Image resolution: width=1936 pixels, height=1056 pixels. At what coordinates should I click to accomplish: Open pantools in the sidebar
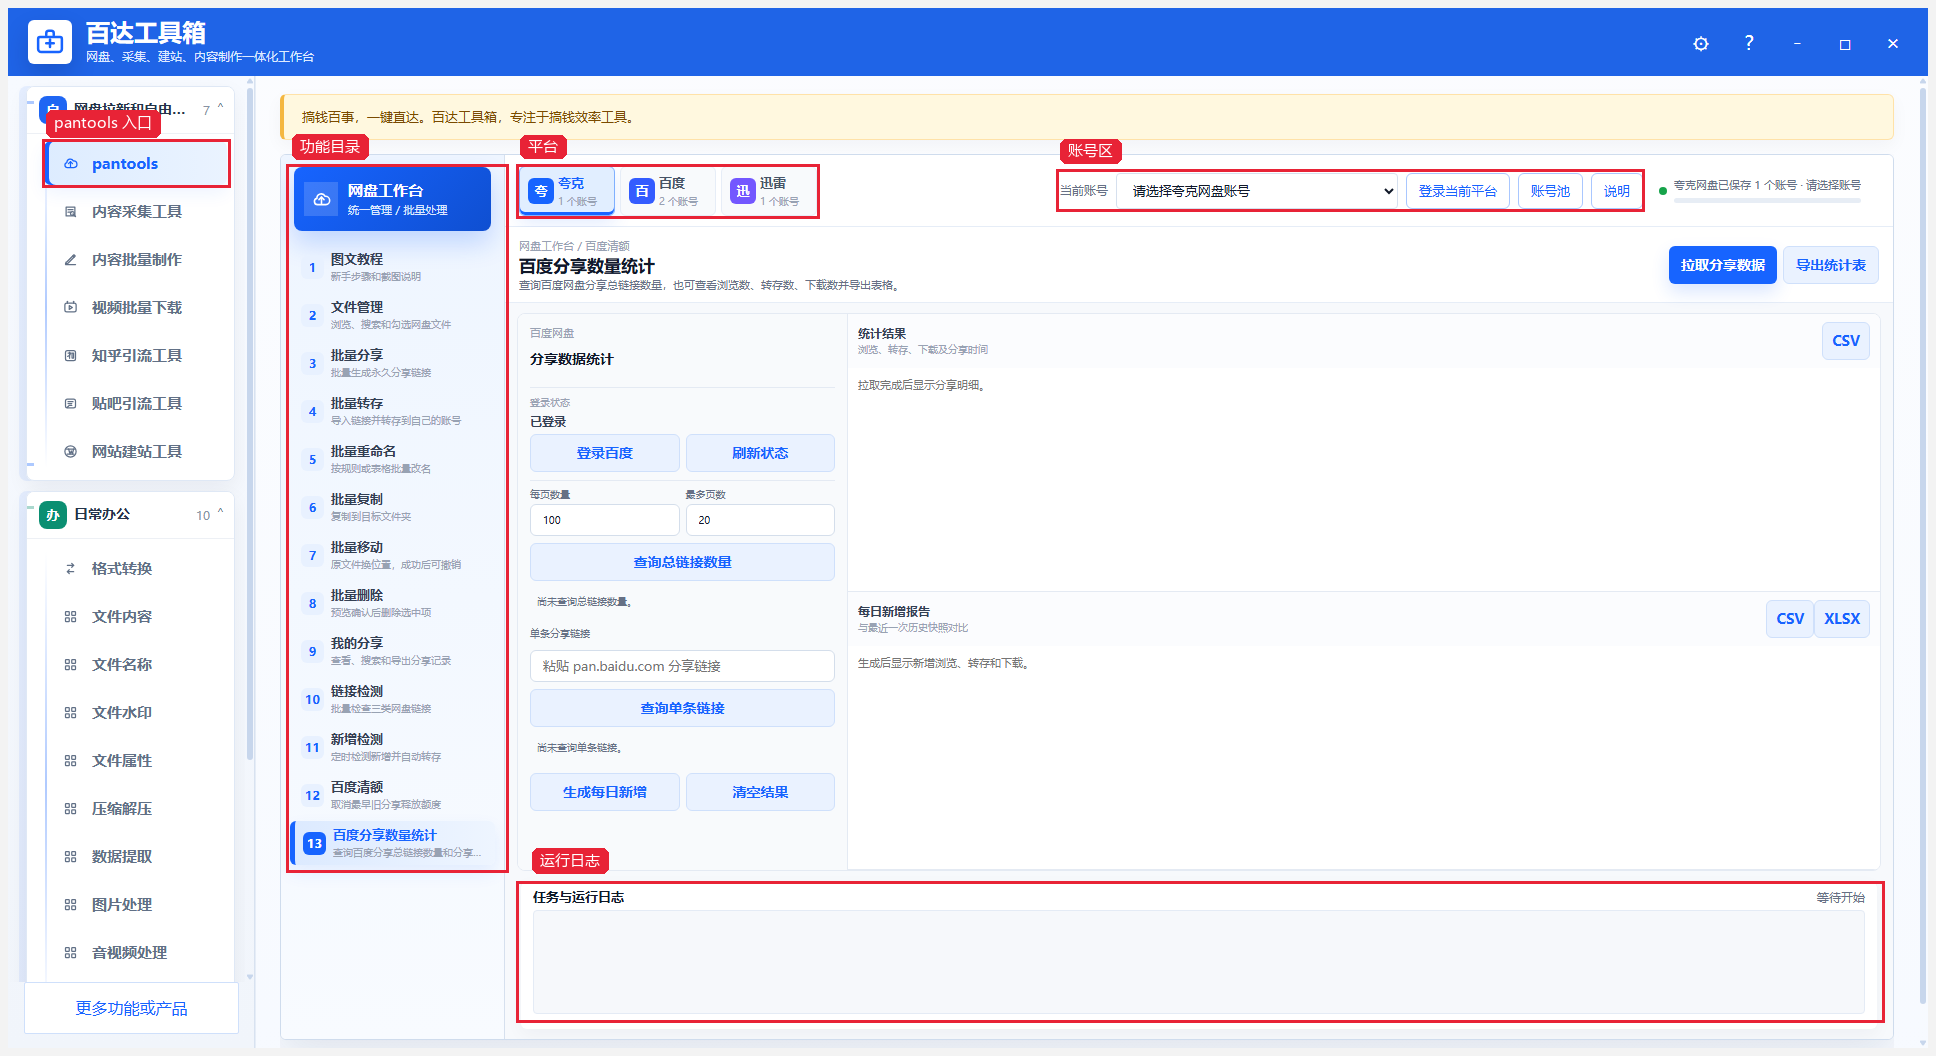pos(138,164)
